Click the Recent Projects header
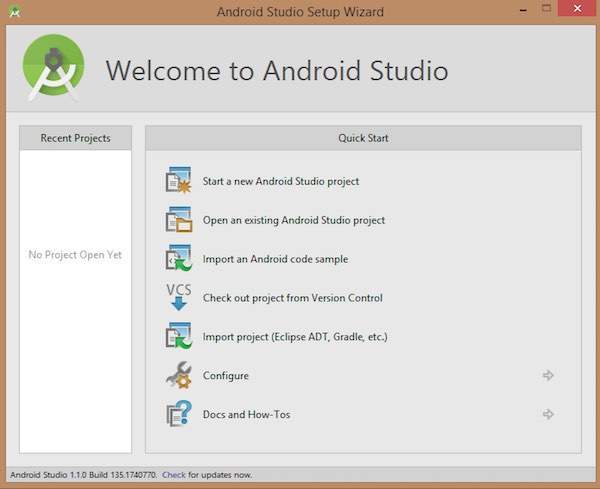 (x=75, y=138)
